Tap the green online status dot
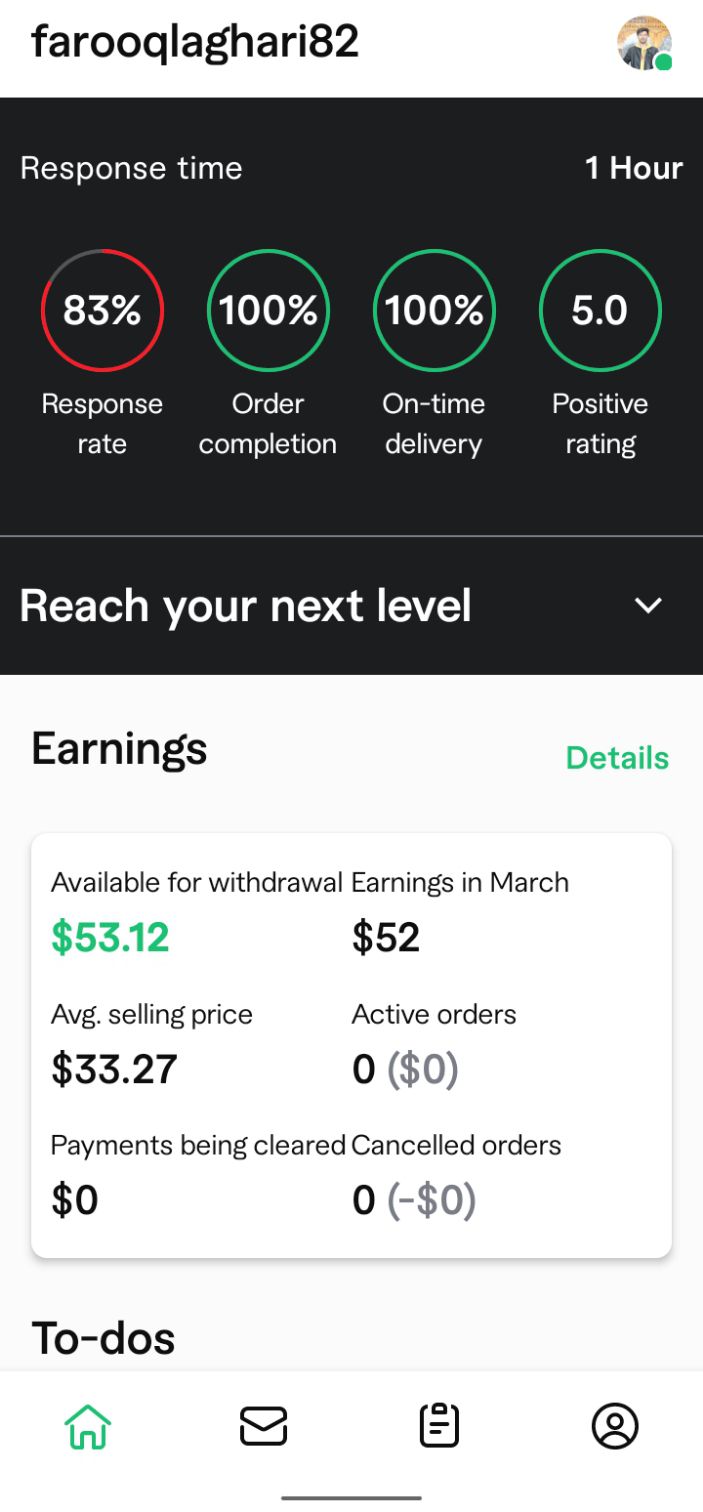703x1512 pixels. point(663,62)
